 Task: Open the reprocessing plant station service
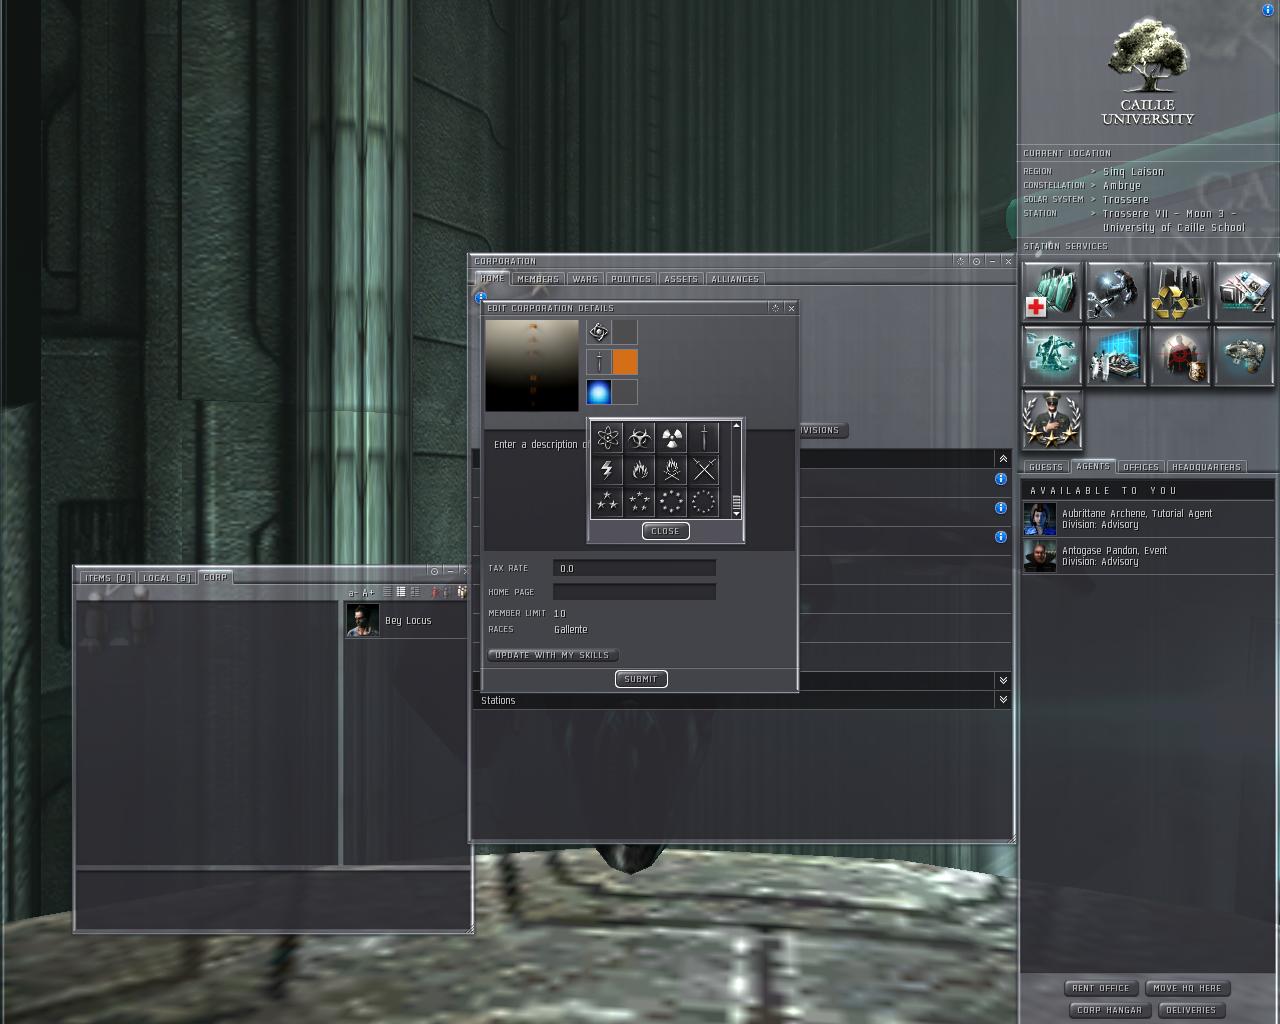click(1180, 292)
